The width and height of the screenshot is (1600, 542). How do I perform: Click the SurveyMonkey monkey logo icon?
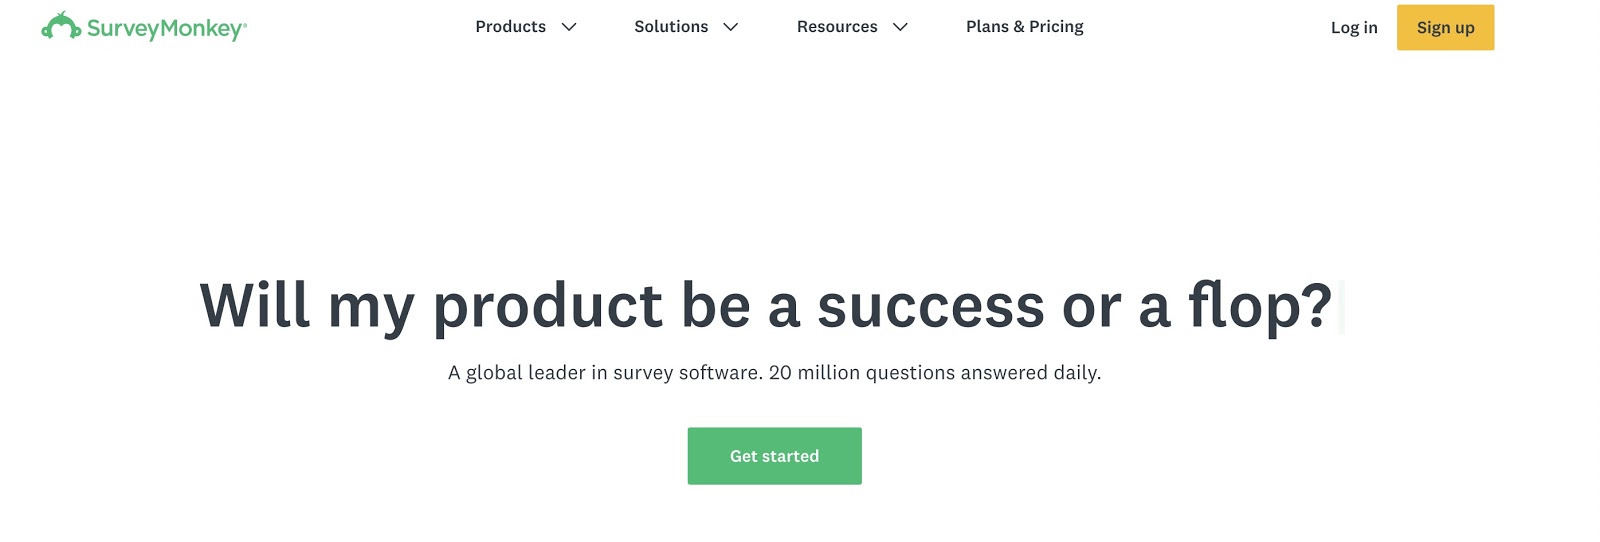[x=61, y=27]
